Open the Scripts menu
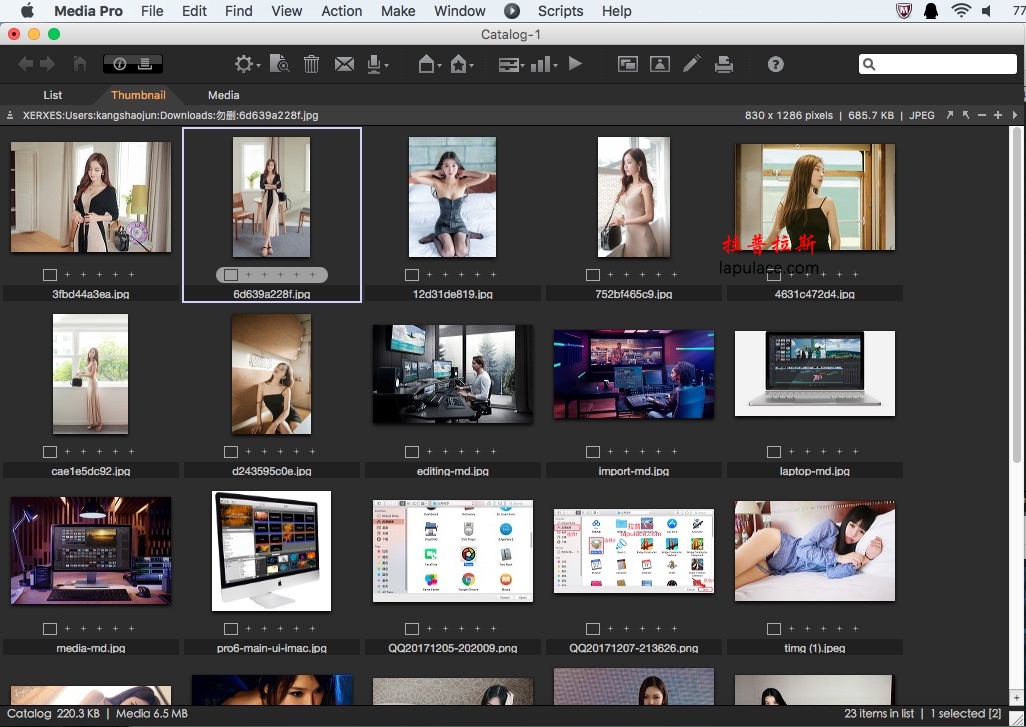The width and height of the screenshot is (1026, 727). click(560, 11)
